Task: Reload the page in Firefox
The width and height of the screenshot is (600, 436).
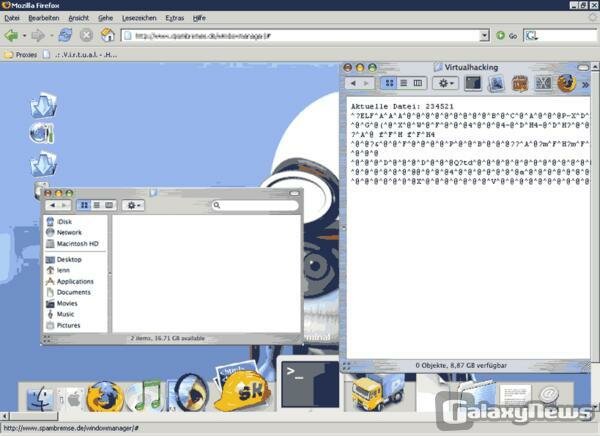Action: [x=65, y=35]
